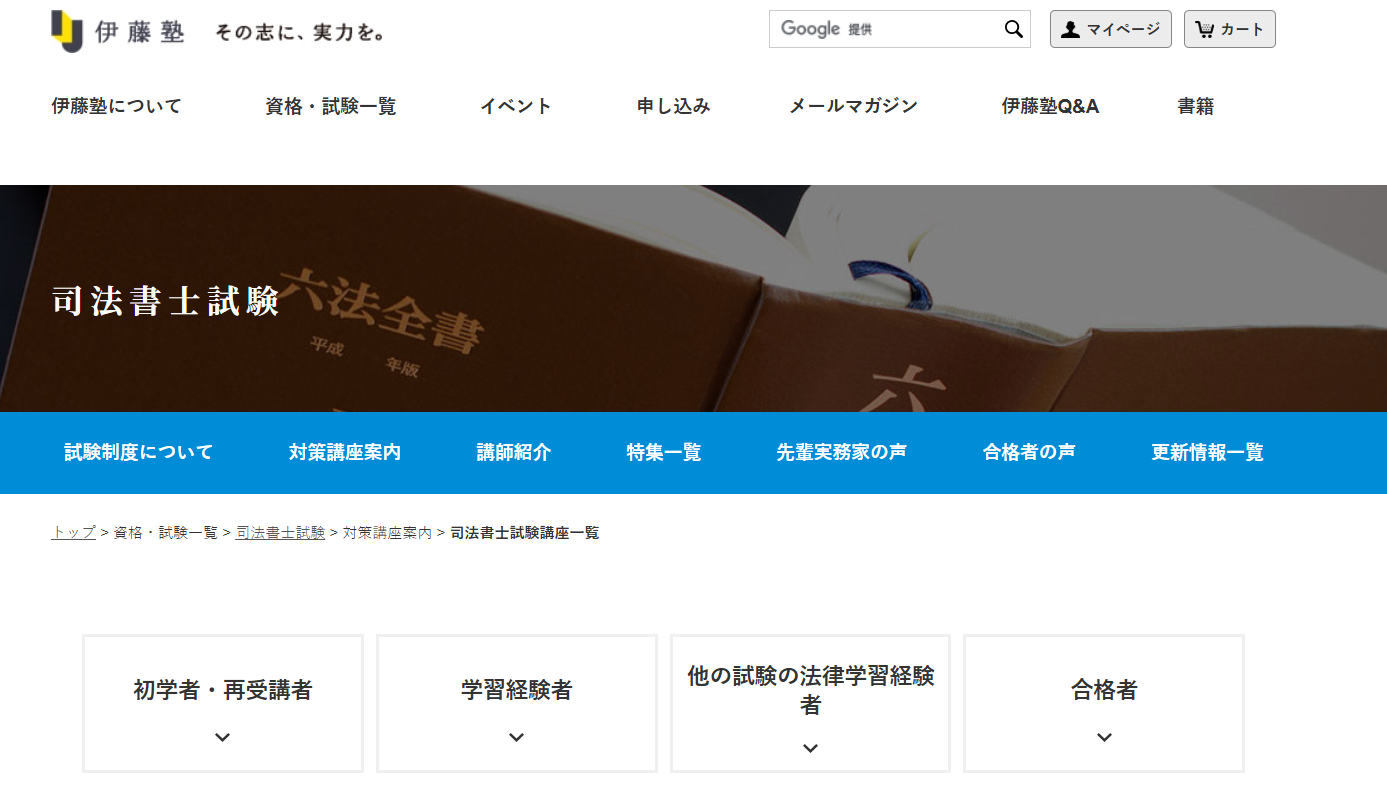This screenshot has height=785, width=1387.
Task: Open the カート shopping cart button
Action: point(1229,29)
